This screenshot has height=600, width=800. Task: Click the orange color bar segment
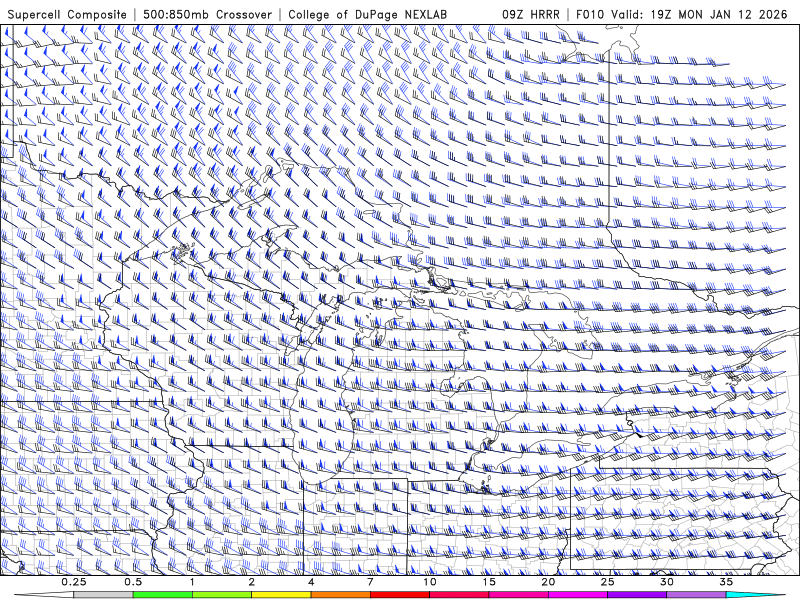click(340, 595)
